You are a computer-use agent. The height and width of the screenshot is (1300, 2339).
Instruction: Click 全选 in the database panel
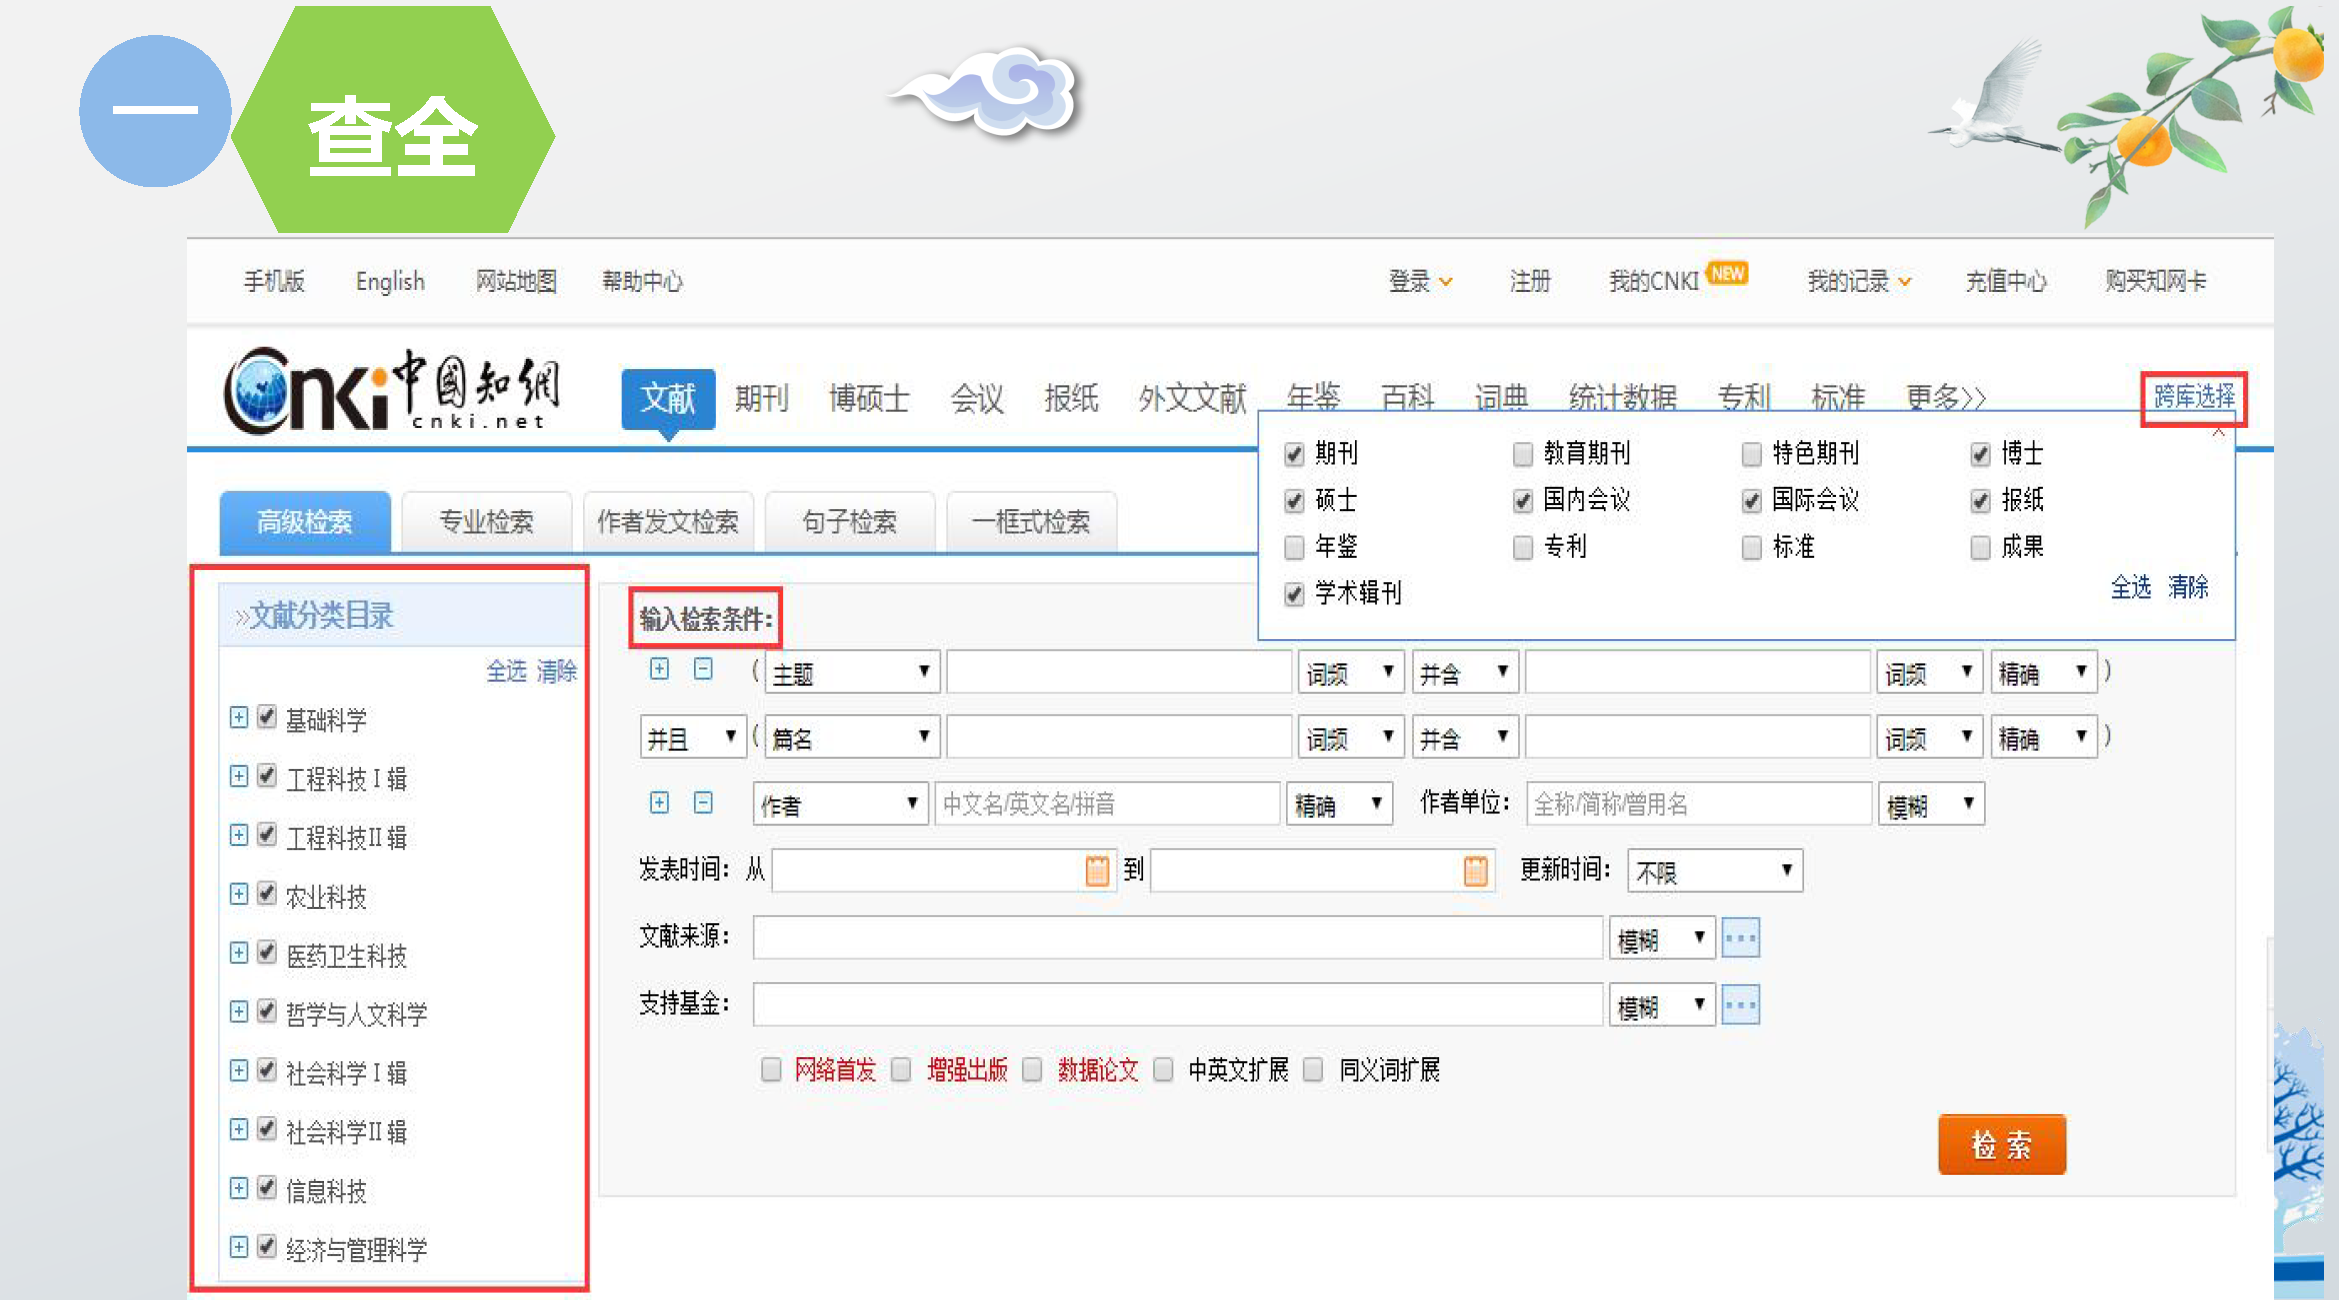[2130, 588]
